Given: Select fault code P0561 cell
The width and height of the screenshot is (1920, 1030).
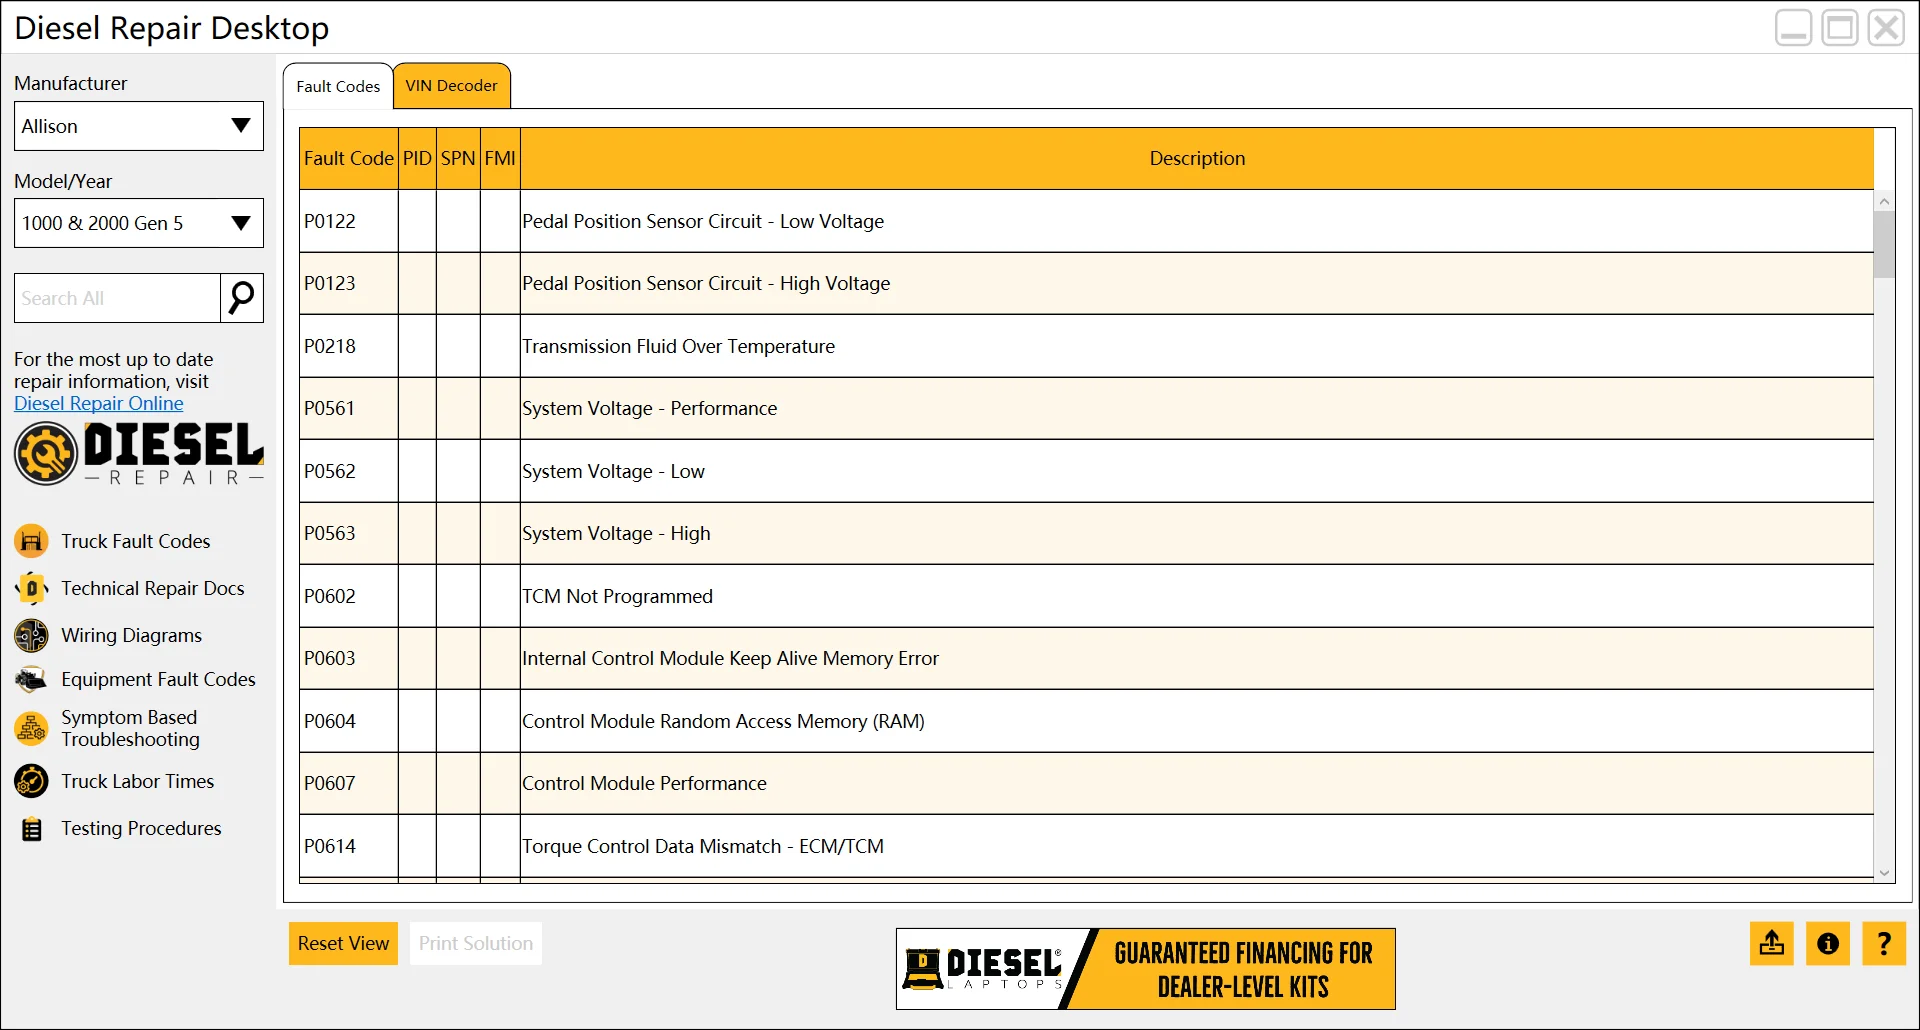Looking at the screenshot, I should [x=348, y=408].
